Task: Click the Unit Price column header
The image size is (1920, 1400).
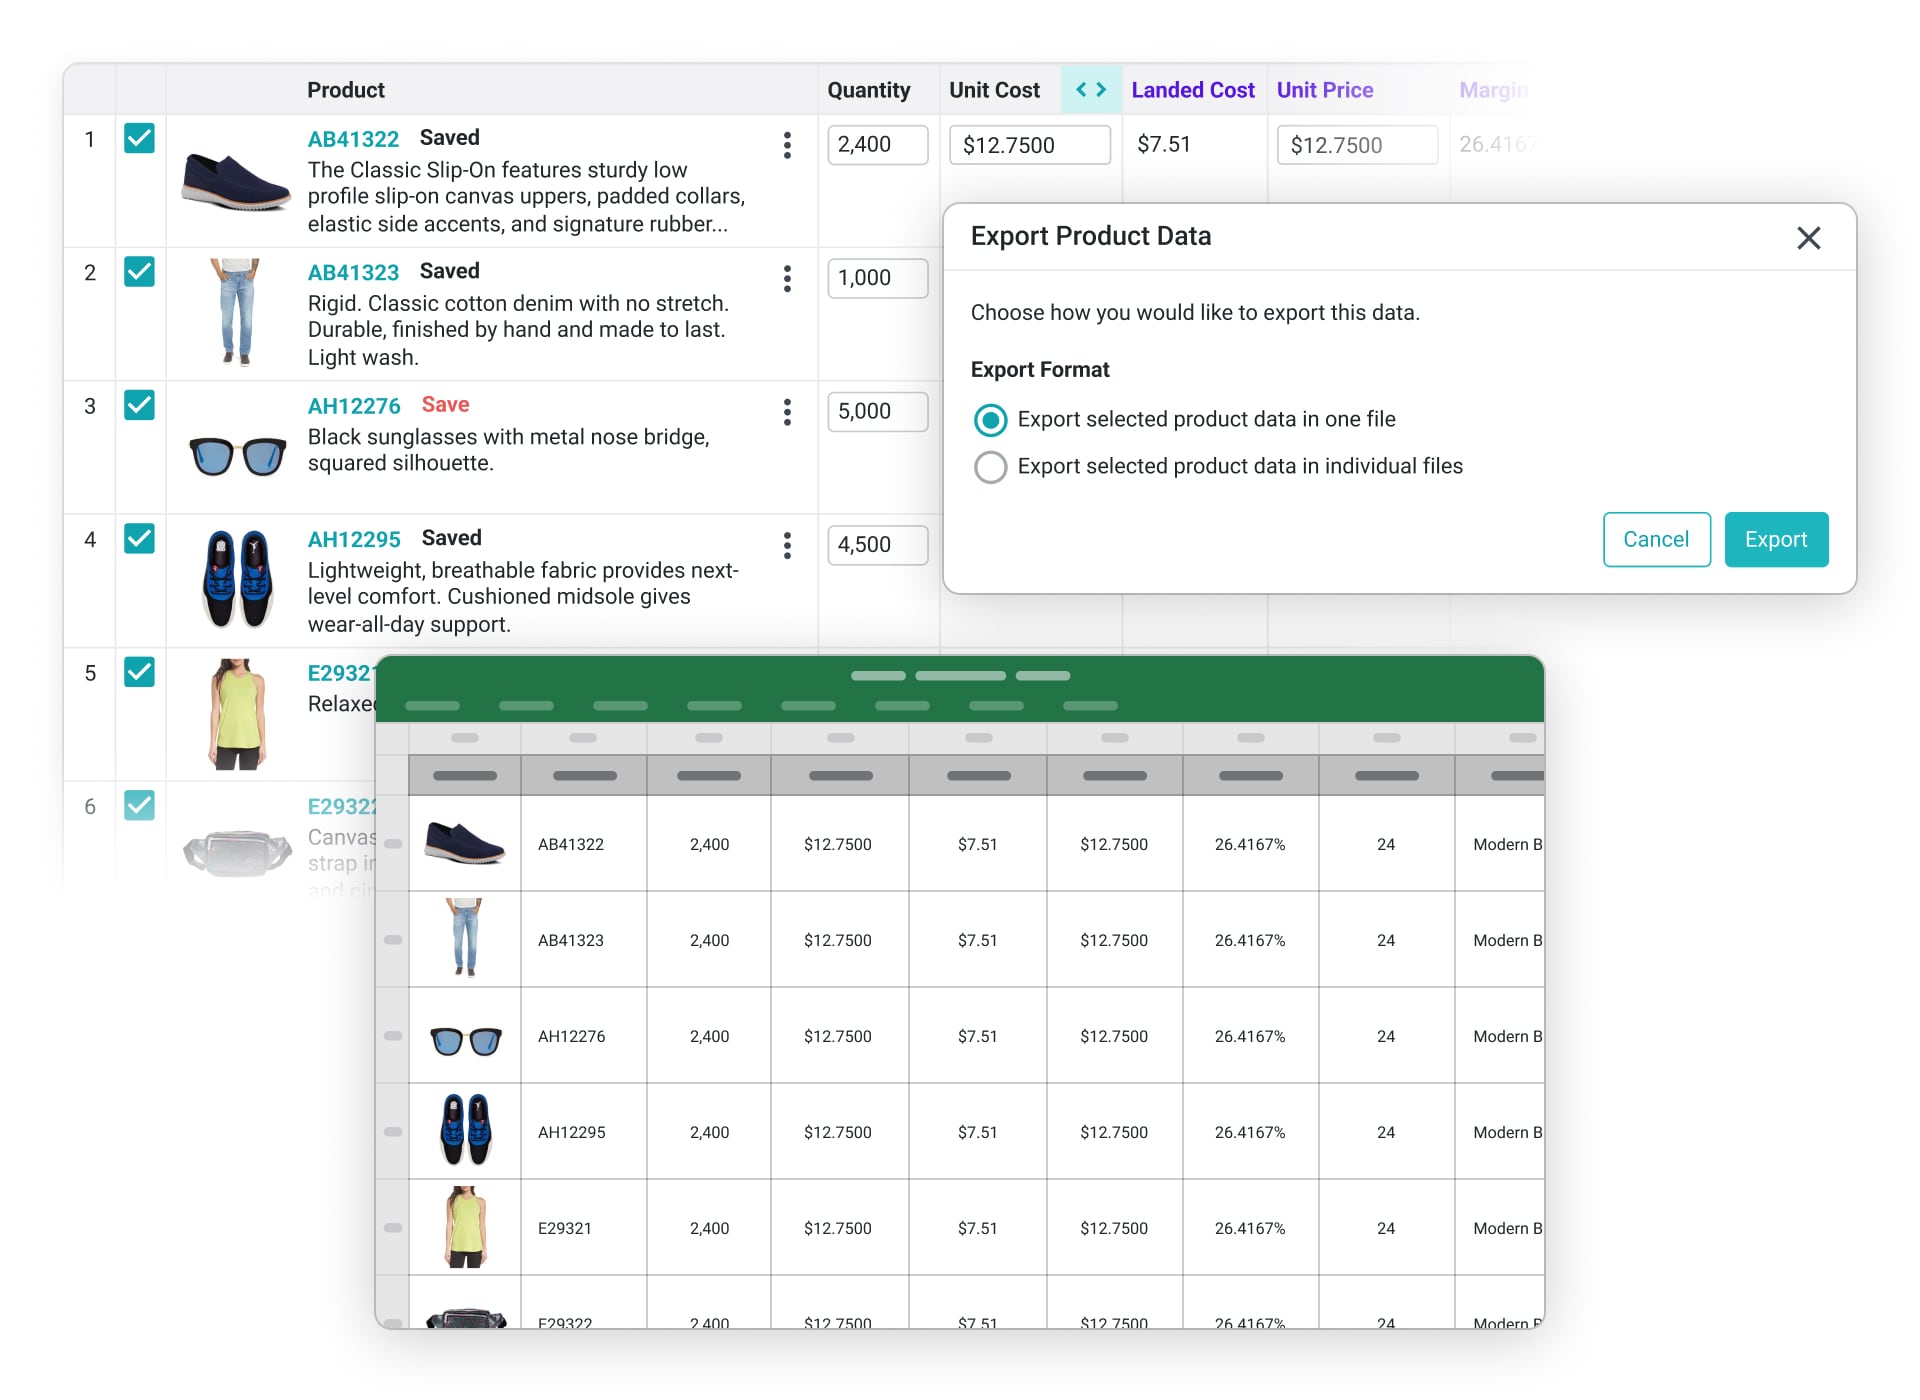Action: click(x=1324, y=90)
